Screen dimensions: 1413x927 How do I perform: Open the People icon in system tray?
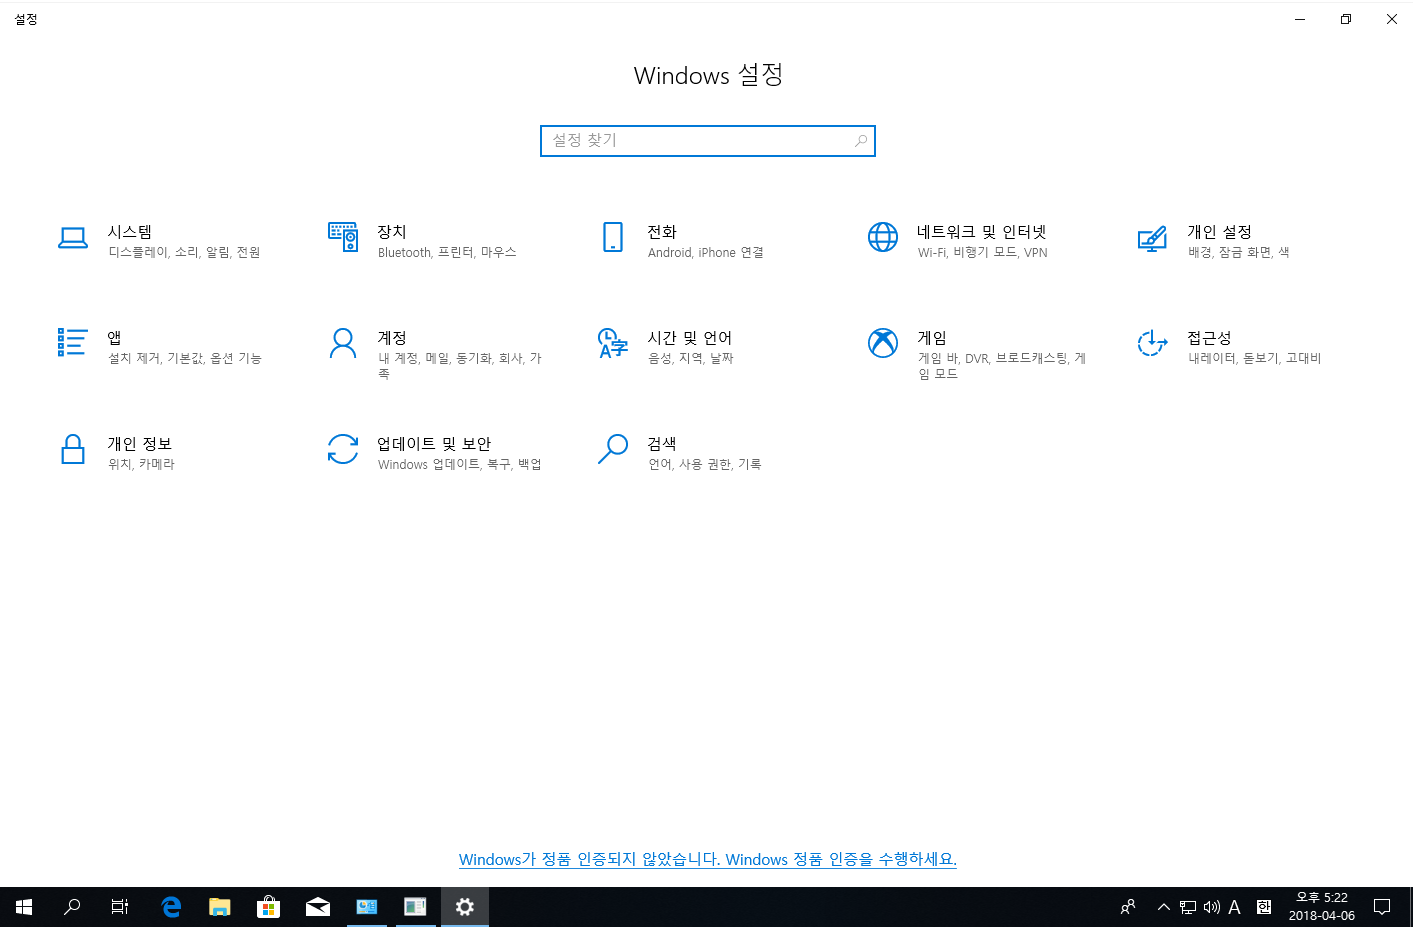1128,907
